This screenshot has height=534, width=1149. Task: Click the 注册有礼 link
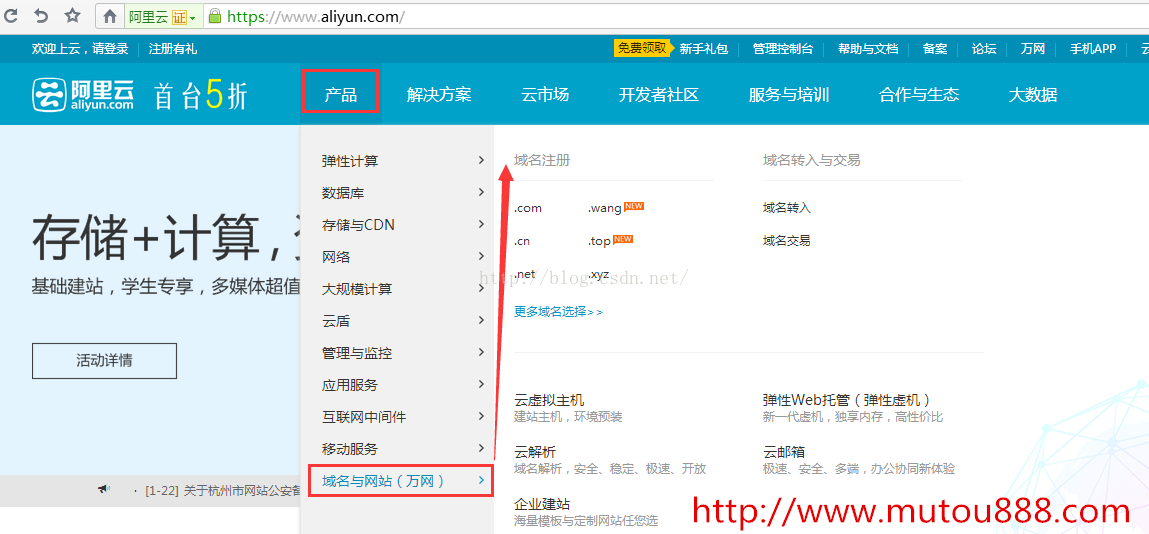tap(173, 49)
